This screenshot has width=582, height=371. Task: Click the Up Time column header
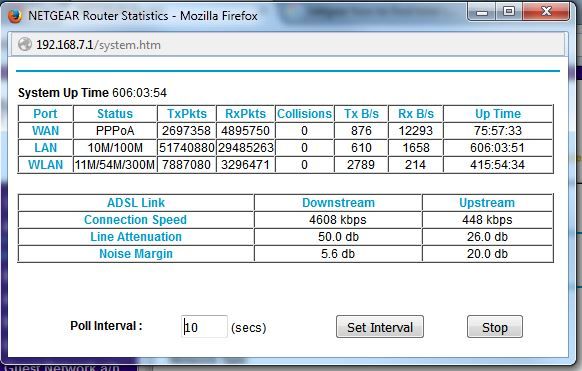click(x=498, y=114)
